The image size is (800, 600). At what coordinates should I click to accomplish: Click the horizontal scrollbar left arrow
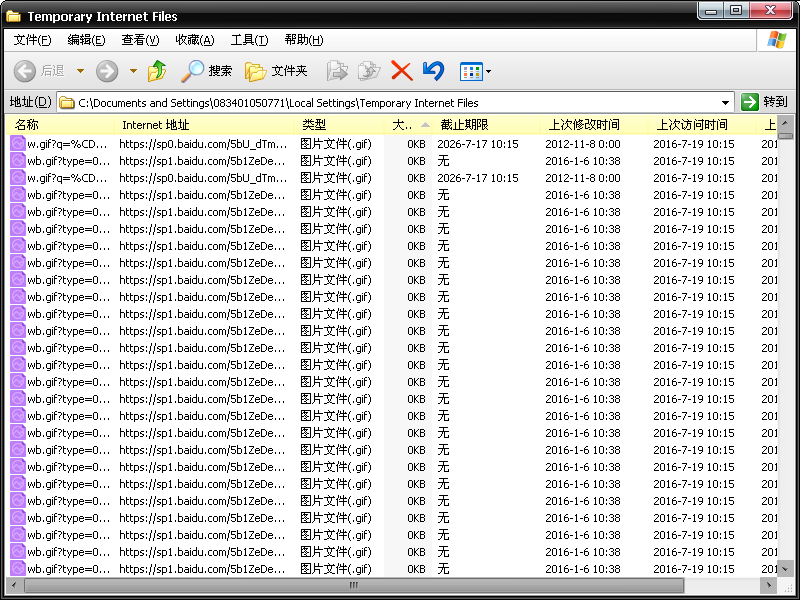click(x=14, y=585)
